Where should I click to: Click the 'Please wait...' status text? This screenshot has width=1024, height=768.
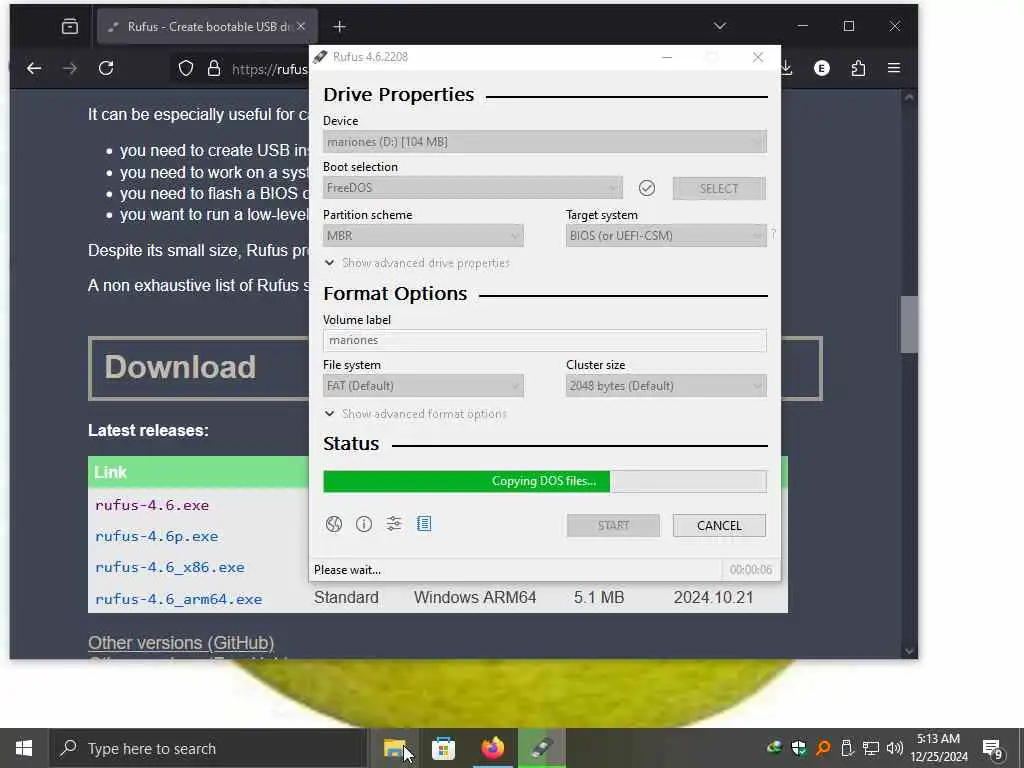[x=347, y=570]
